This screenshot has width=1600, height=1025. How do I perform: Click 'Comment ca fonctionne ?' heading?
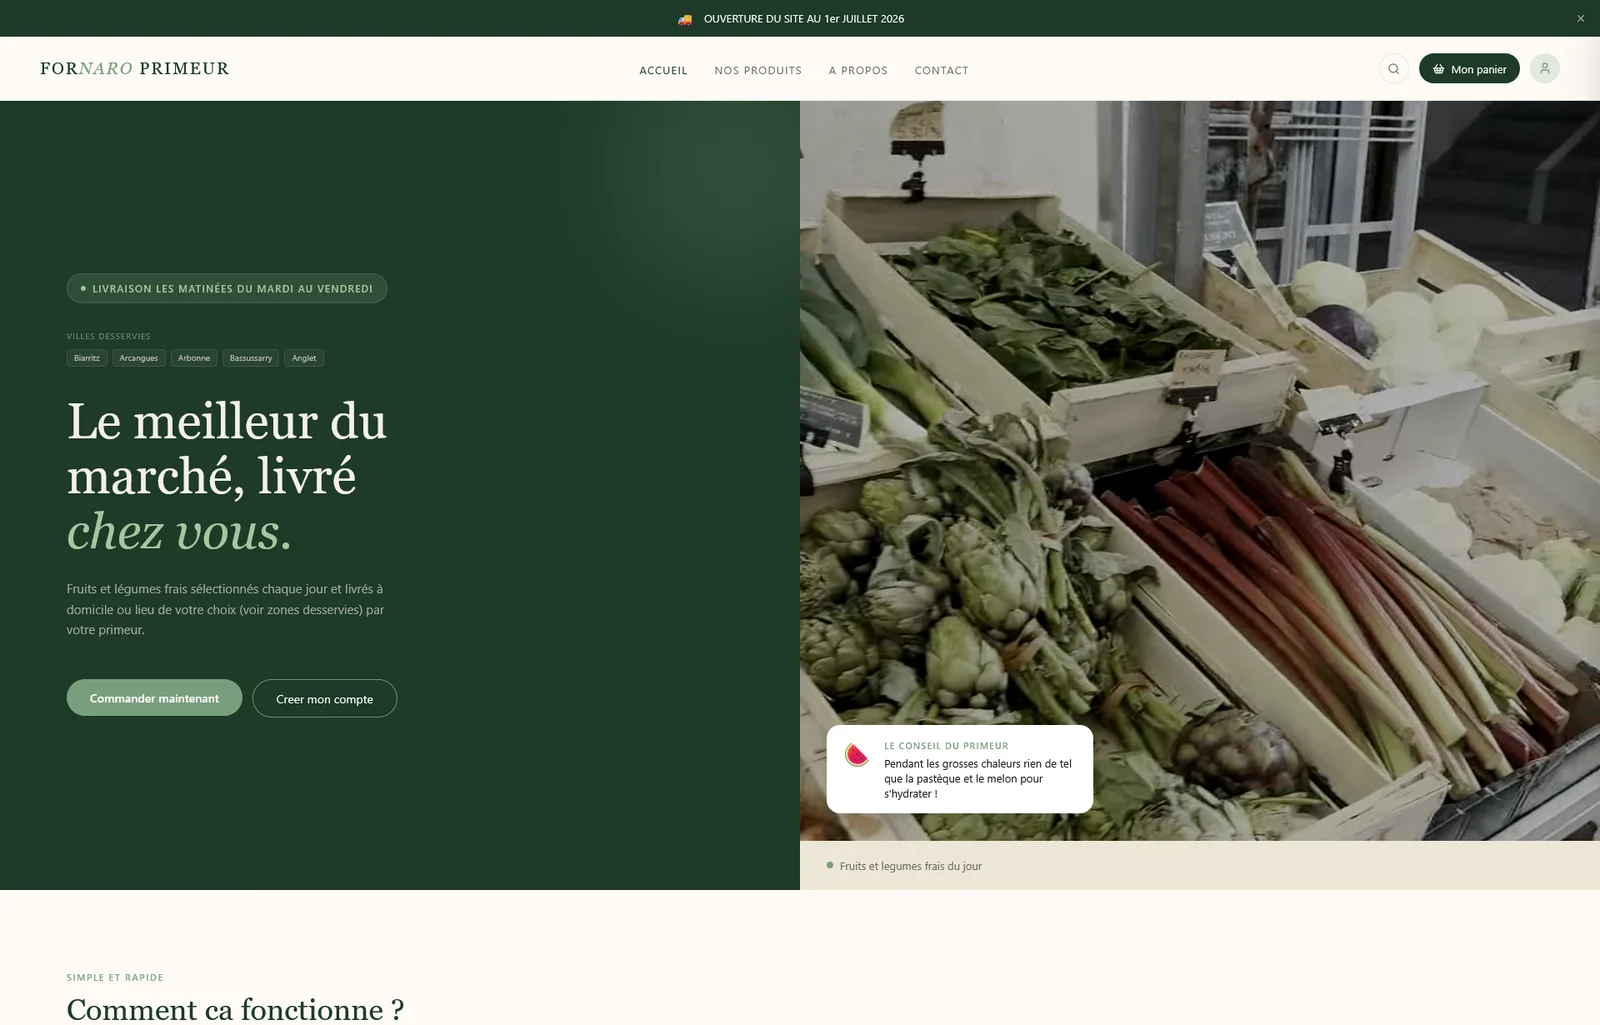pos(235,1009)
